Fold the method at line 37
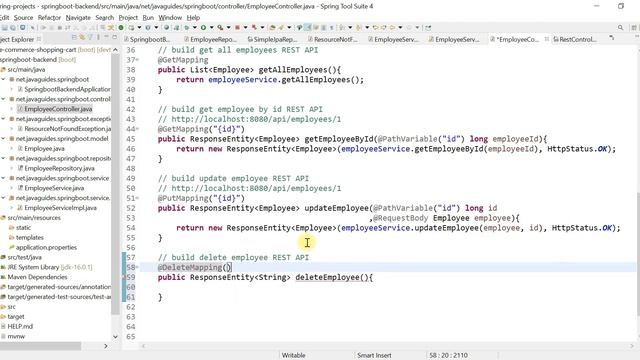 (138, 60)
